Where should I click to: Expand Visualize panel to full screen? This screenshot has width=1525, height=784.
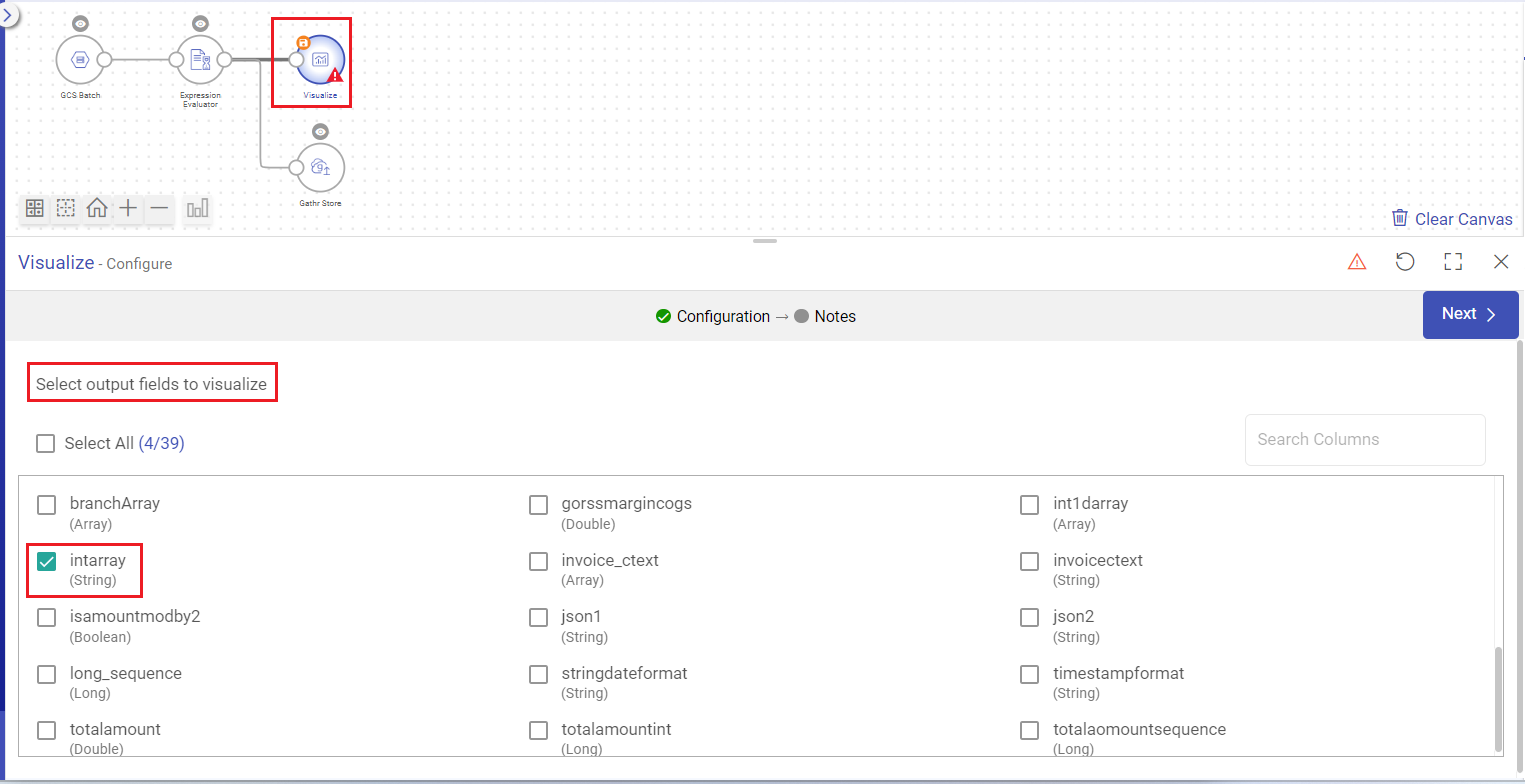[x=1453, y=262]
